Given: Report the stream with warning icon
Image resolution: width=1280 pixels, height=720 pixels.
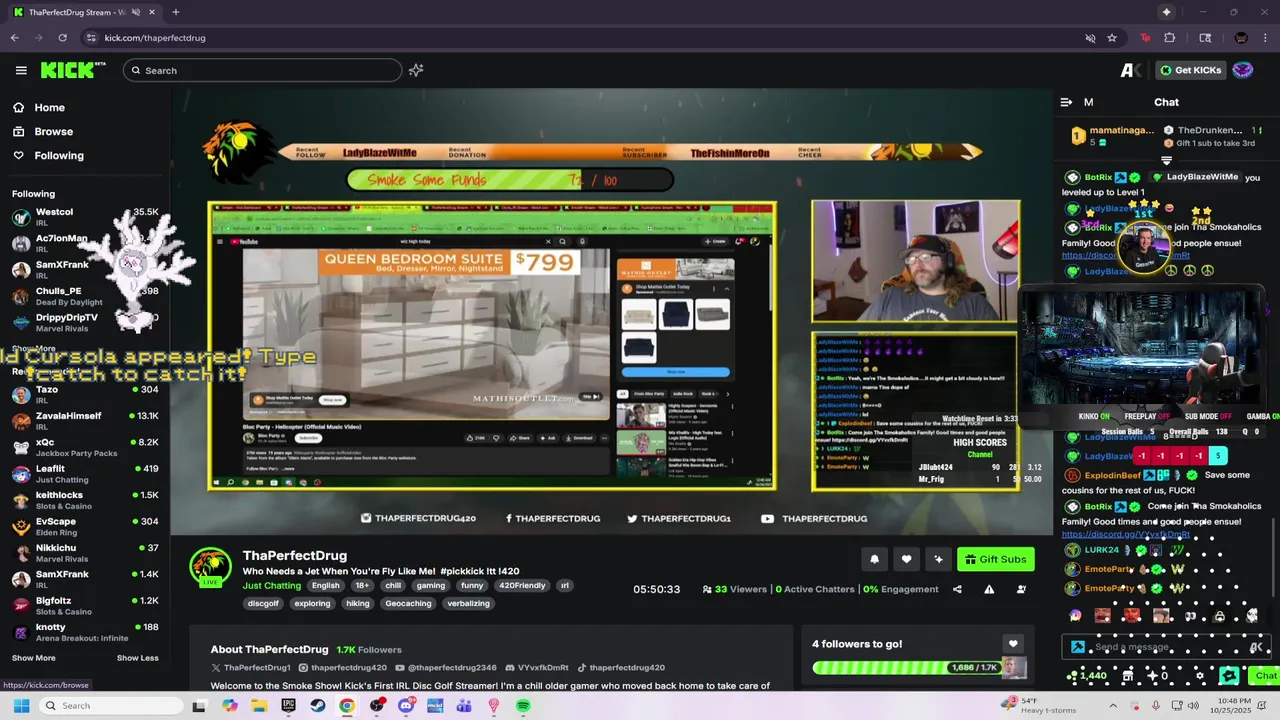Looking at the screenshot, I should [x=989, y=589].
